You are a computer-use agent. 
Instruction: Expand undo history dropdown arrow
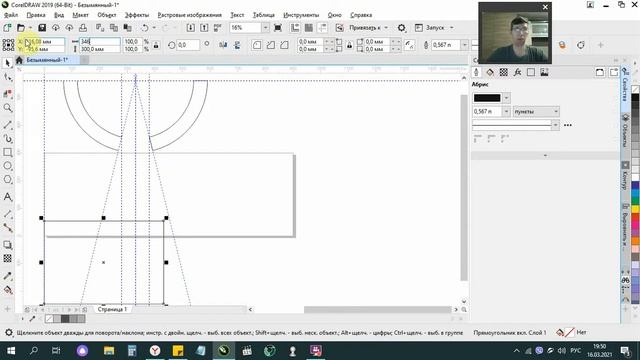pos(154,28)
